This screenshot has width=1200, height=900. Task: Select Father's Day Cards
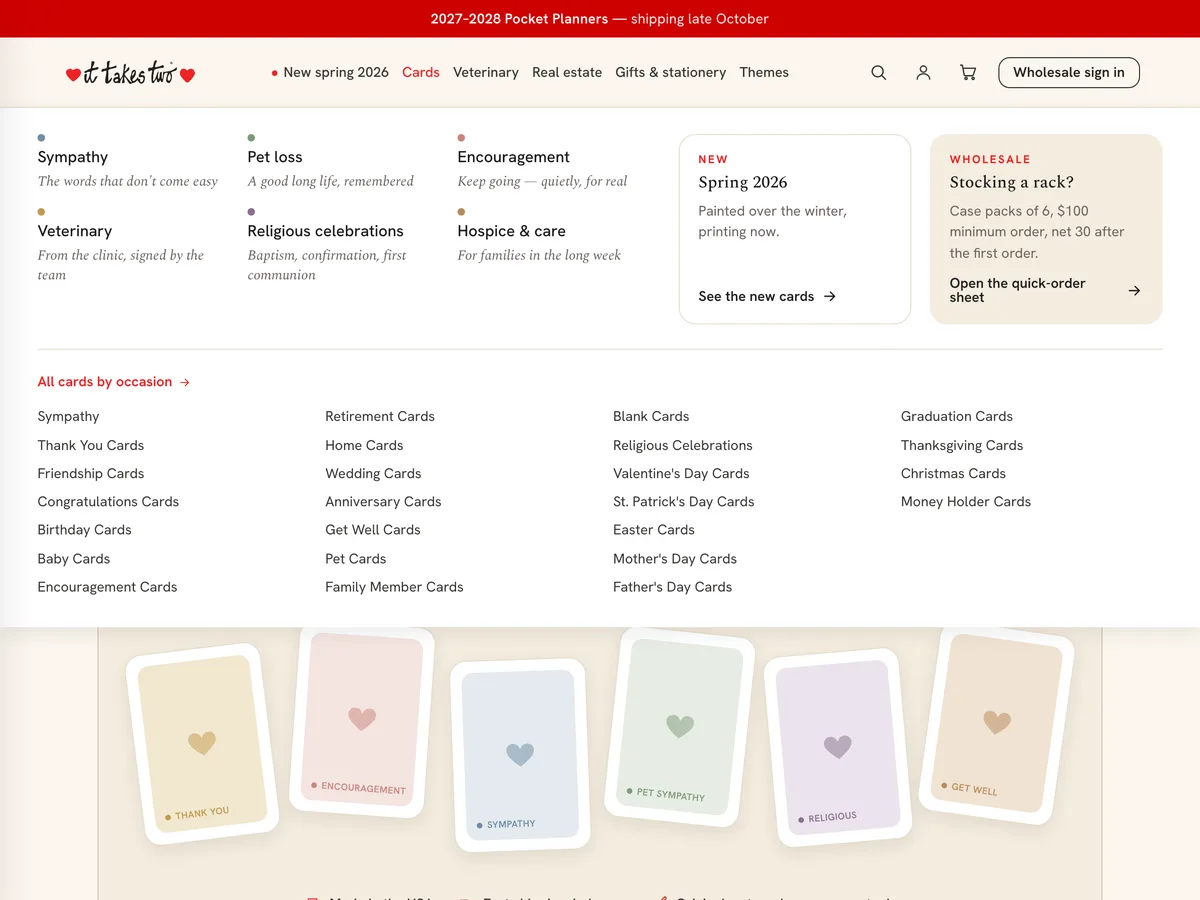[x=673, y=587]
